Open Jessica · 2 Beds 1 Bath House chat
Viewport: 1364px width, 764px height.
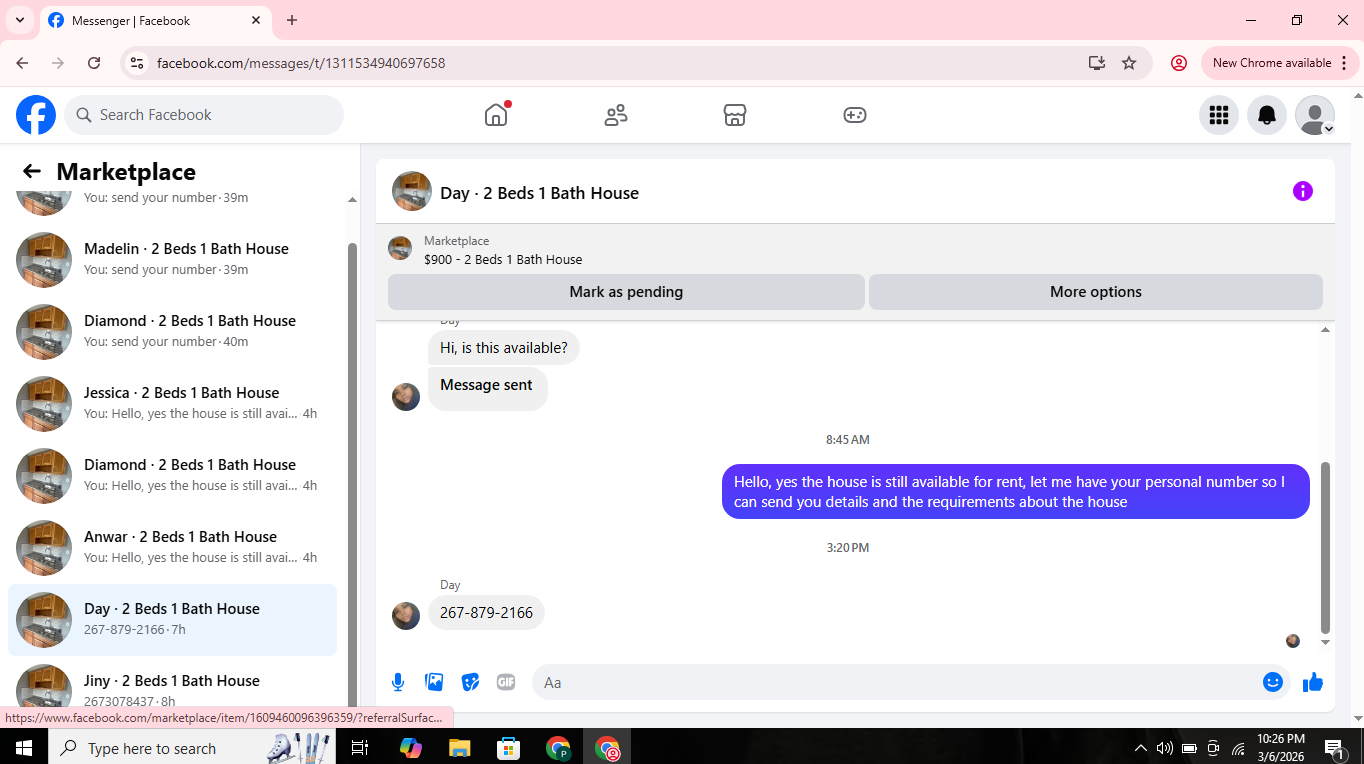point(172,403)
